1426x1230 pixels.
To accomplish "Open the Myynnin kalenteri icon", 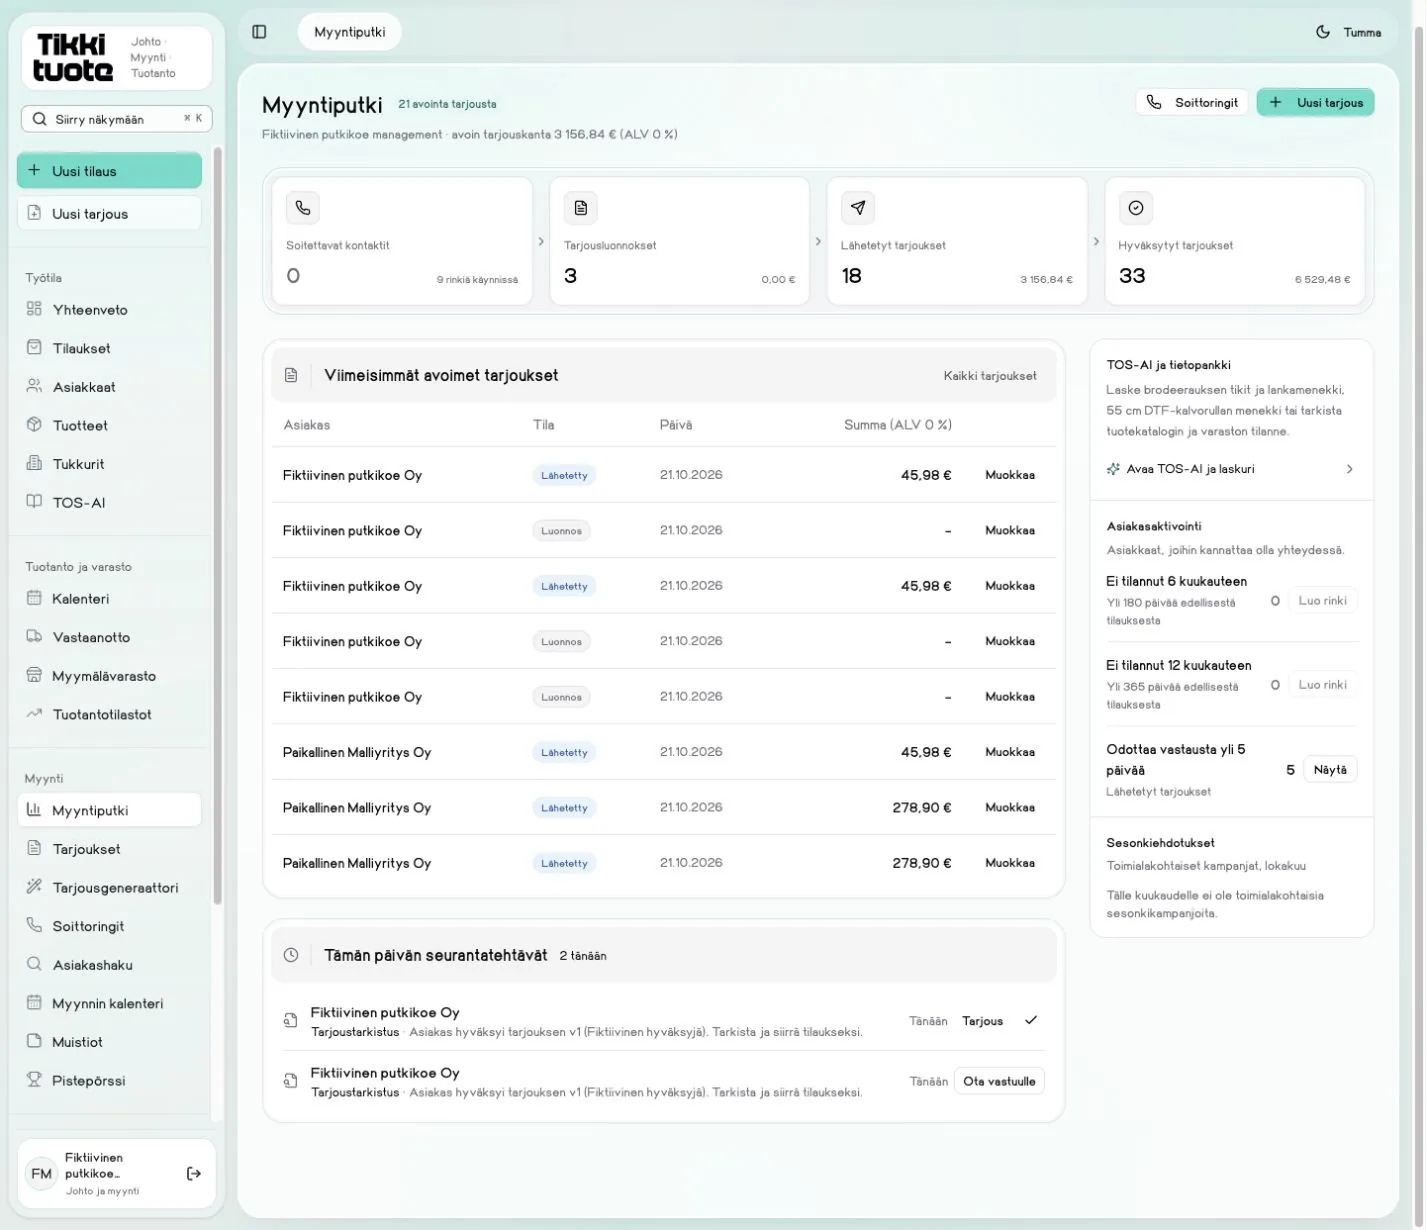I will click(34, 1003).
